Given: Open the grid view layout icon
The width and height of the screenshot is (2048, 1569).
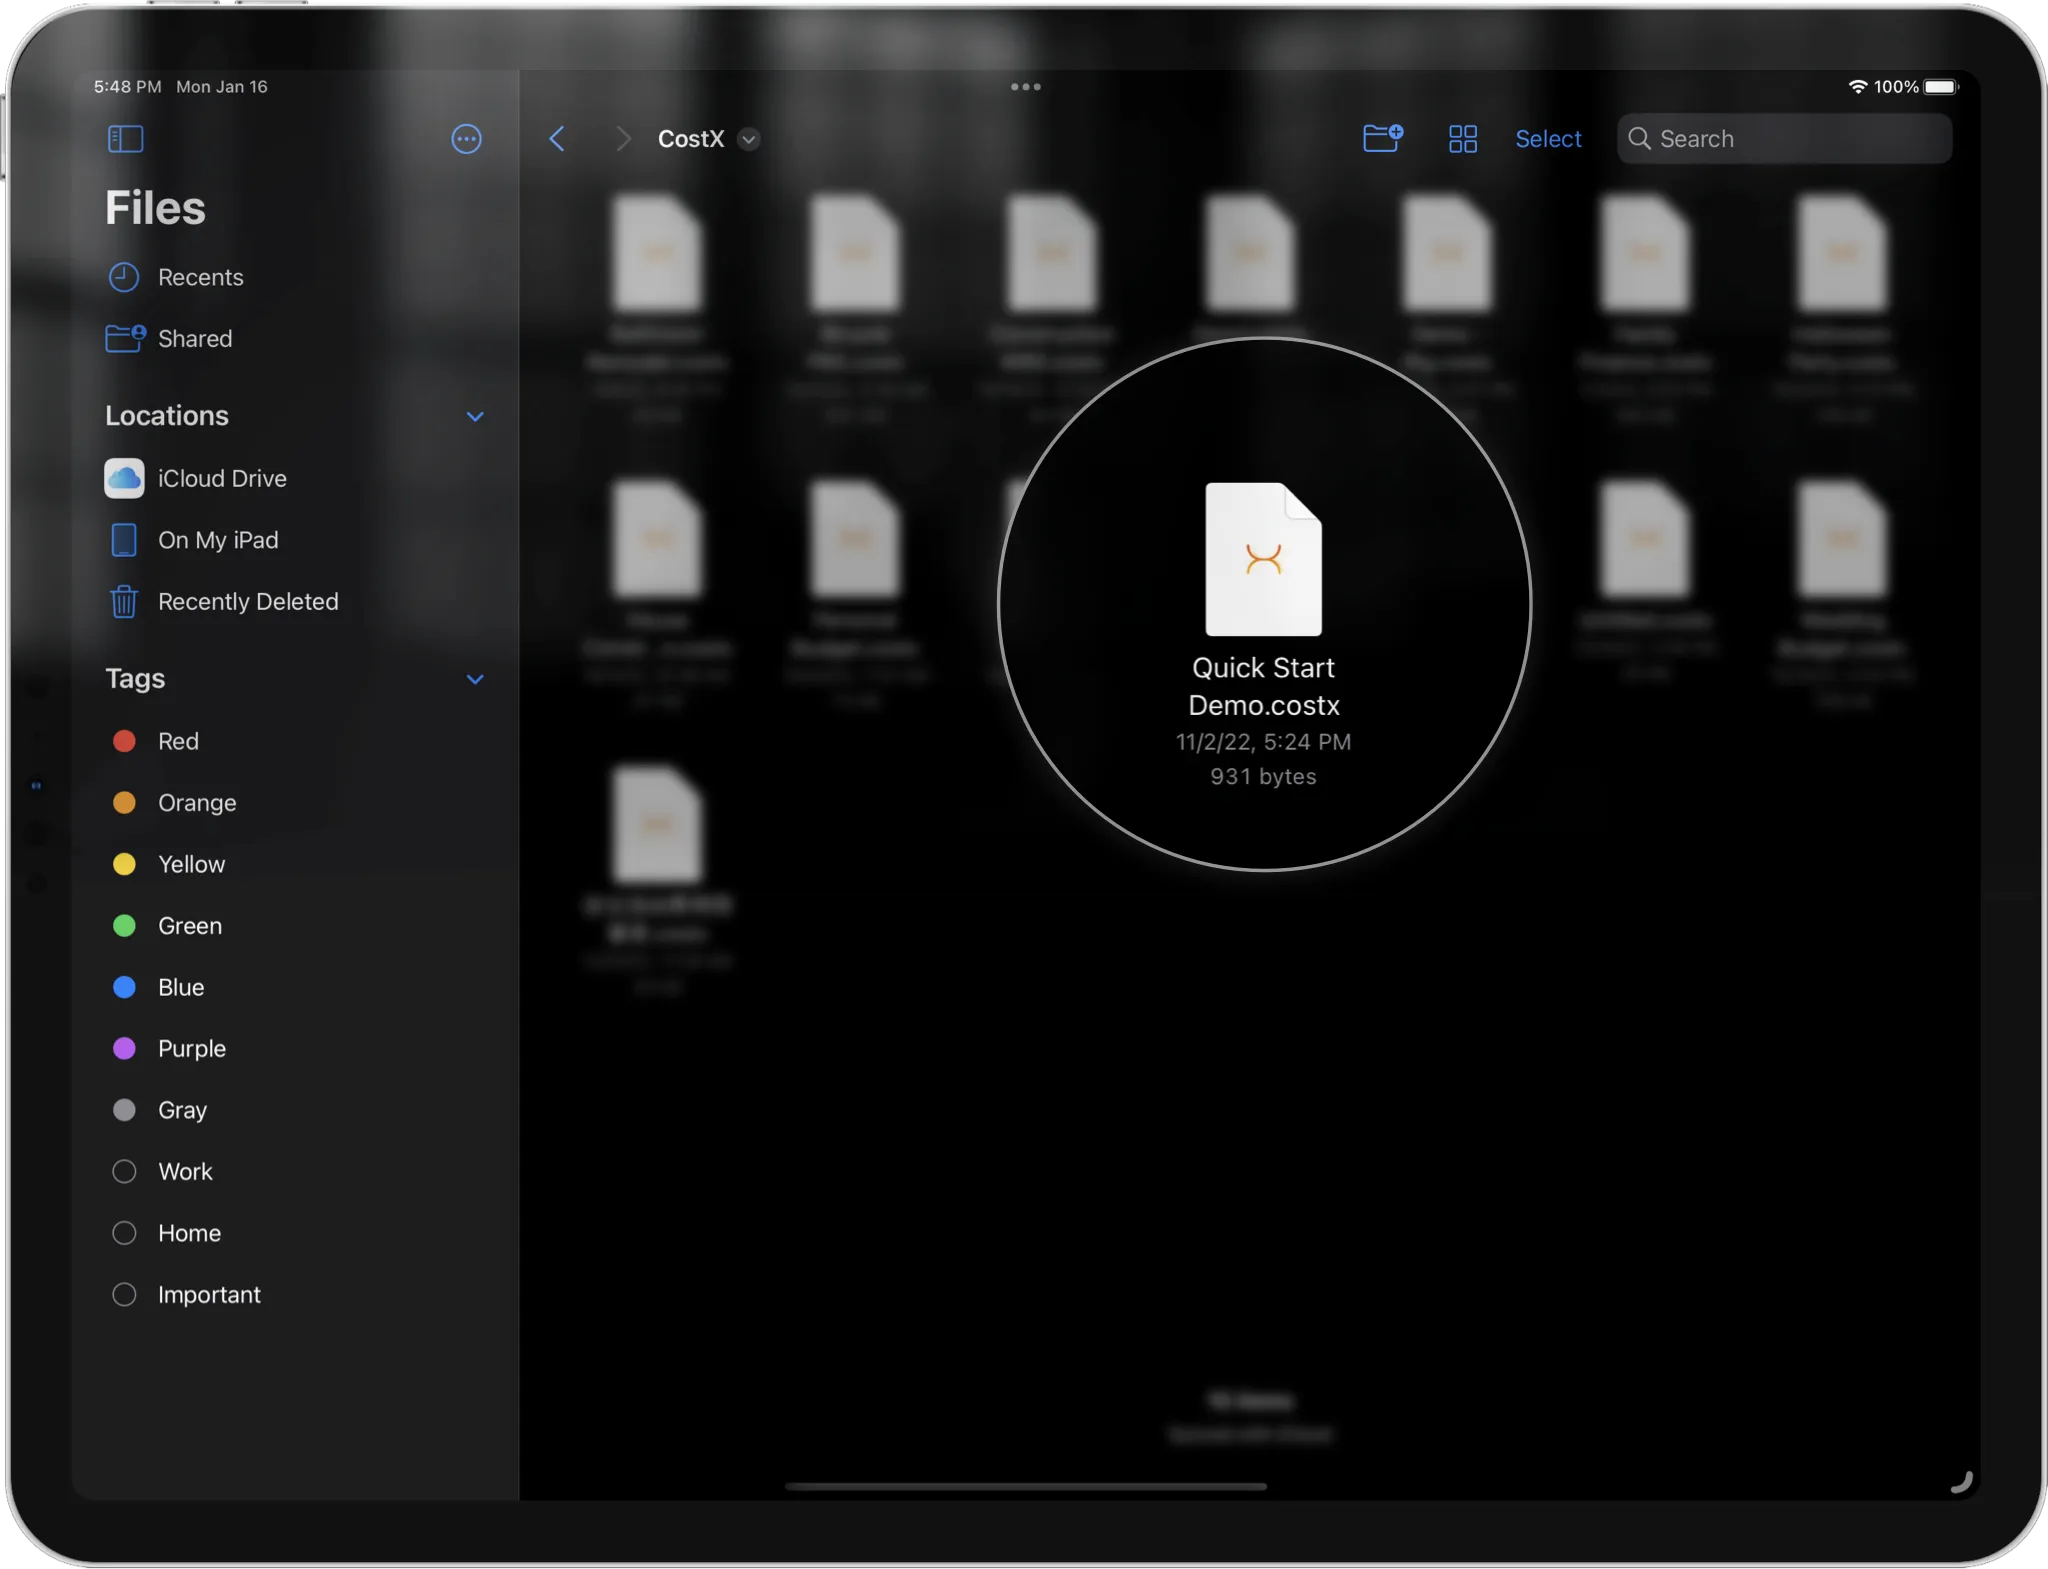Looking at the screenshot, I should tap(1462, 138).
